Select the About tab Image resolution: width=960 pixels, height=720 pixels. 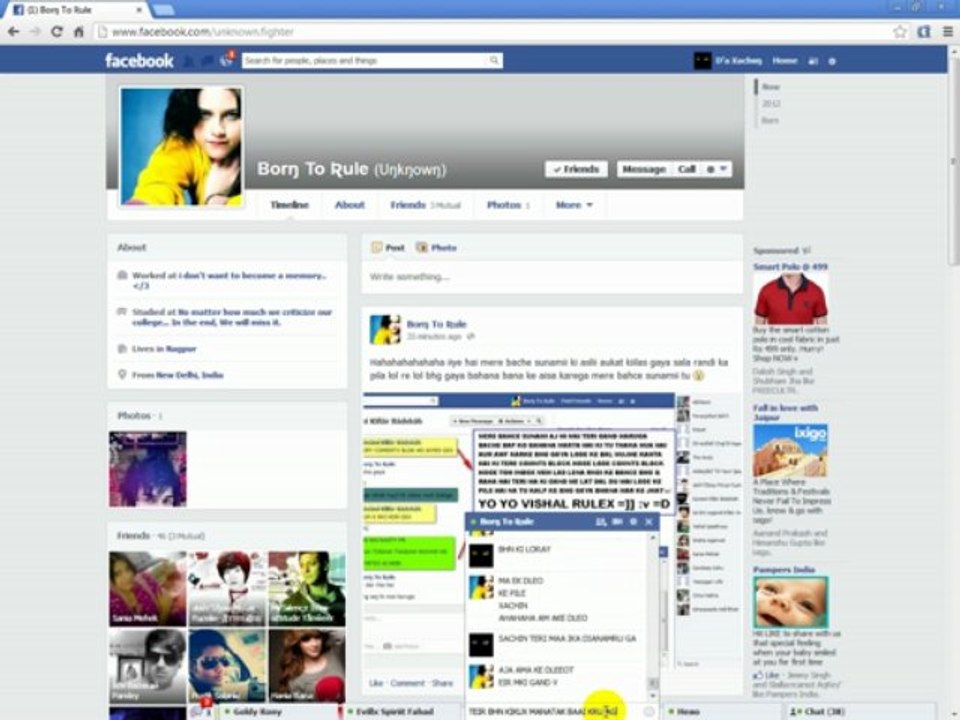(x=350, y=204)
